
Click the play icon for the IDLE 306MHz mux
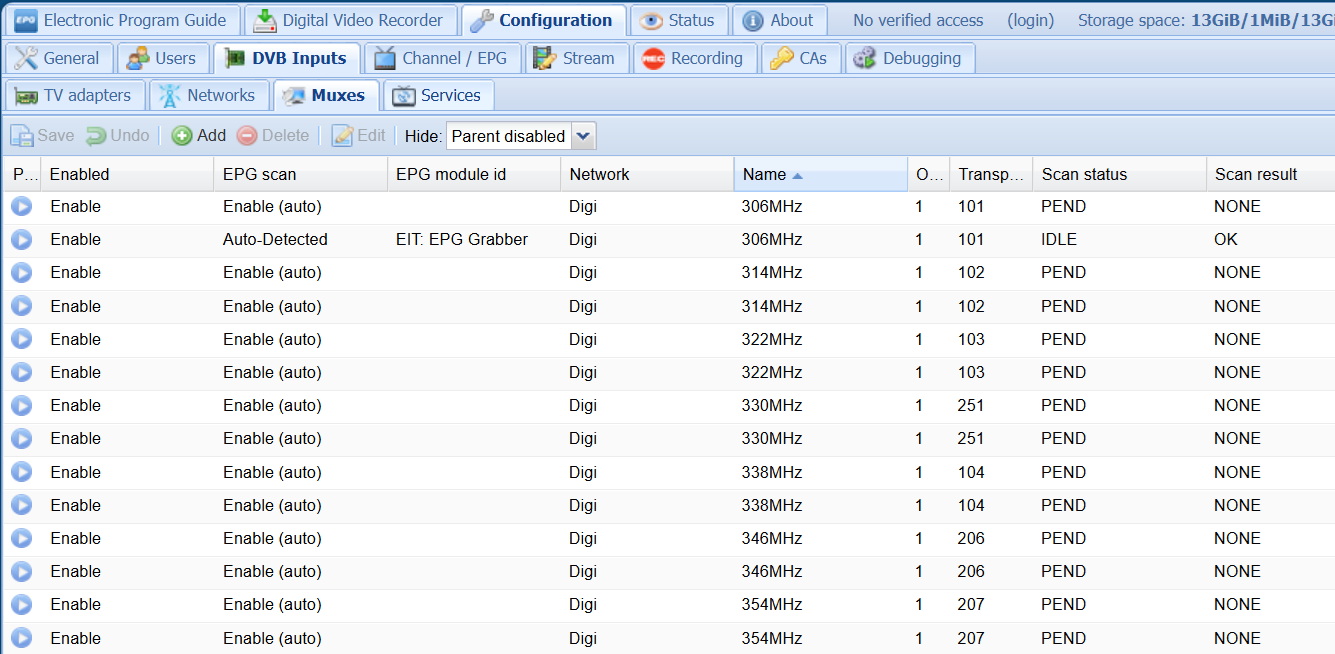21,240
